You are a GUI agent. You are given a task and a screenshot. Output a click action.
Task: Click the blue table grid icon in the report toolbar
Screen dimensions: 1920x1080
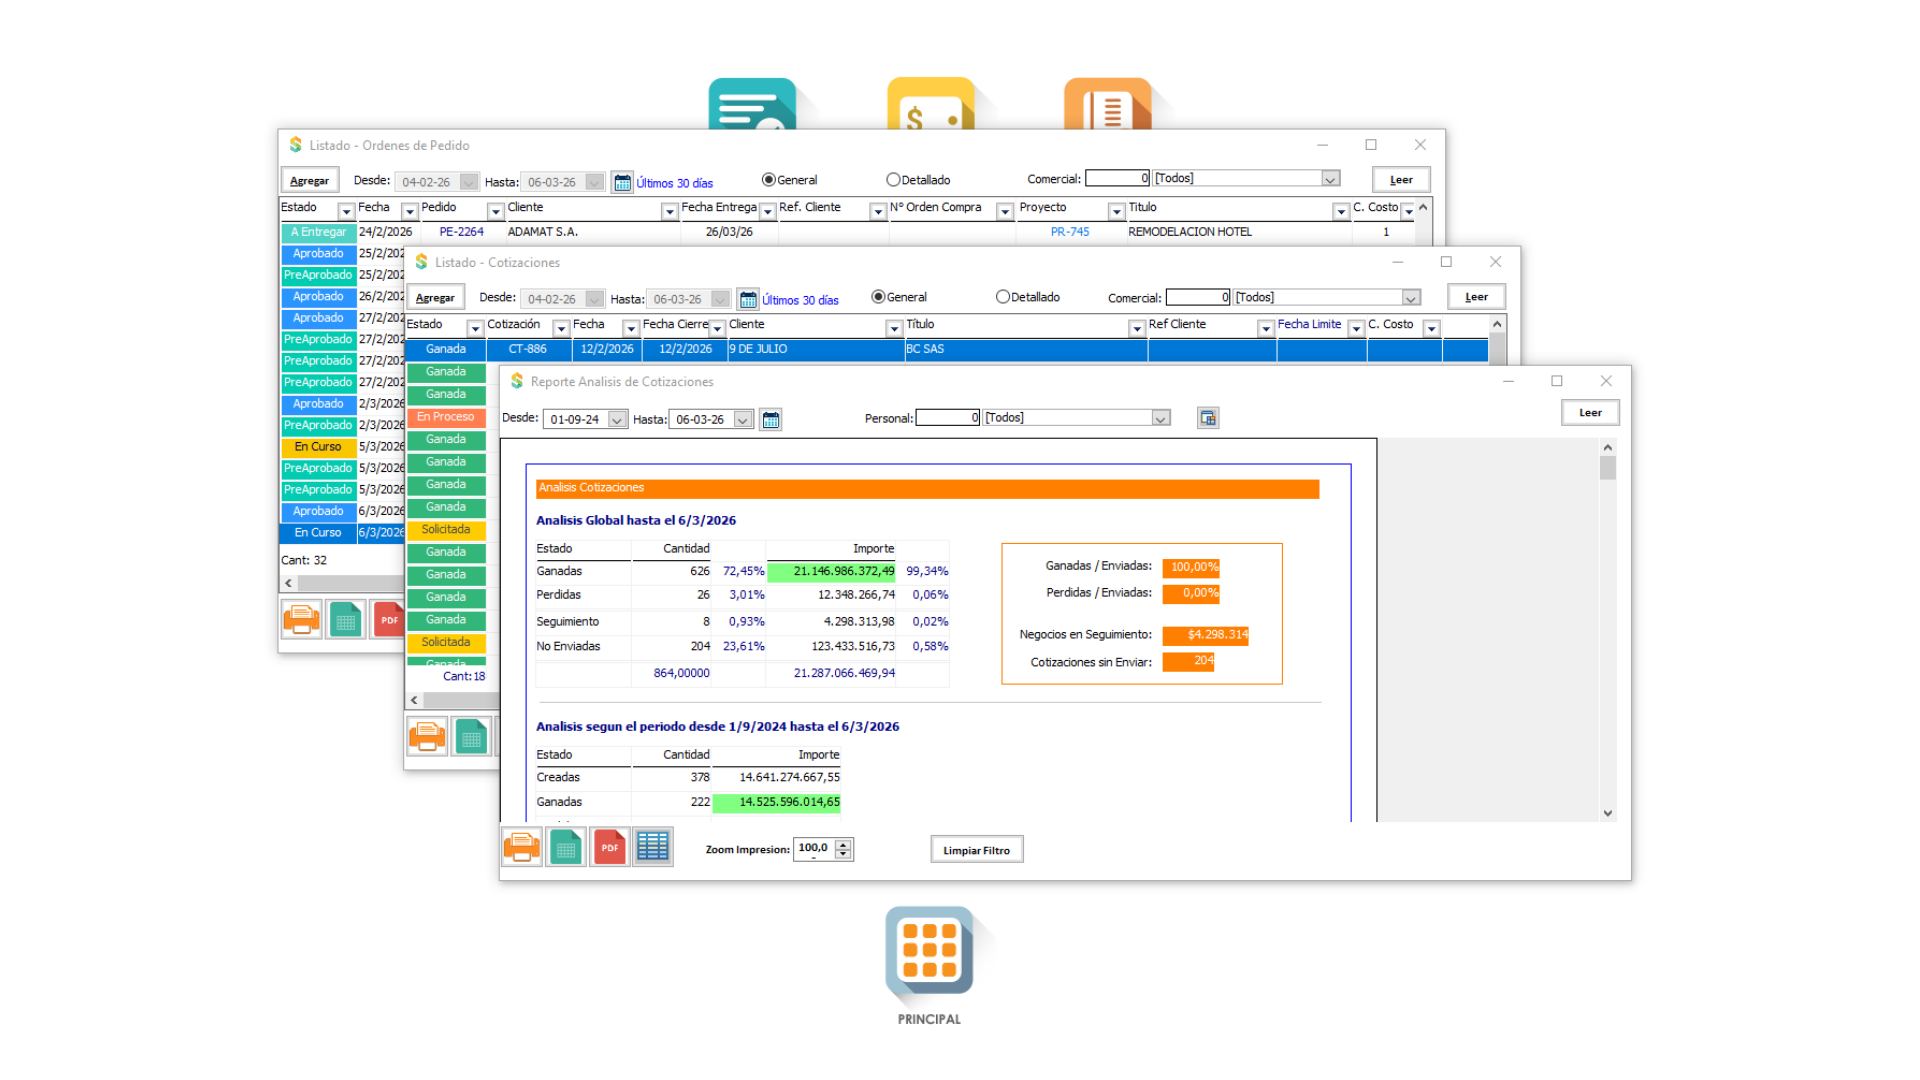[x=653, y=847]
